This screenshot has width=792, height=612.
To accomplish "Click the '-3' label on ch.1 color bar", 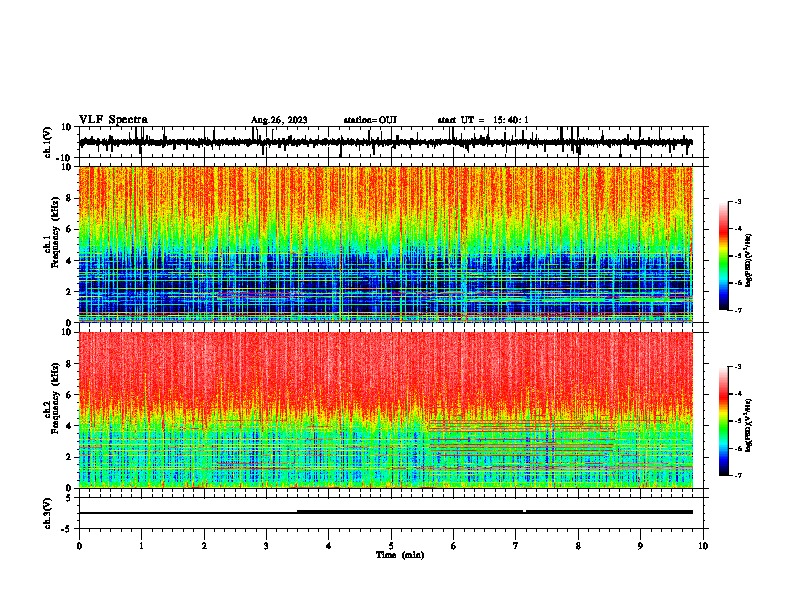I will click(x=738, y=201).
